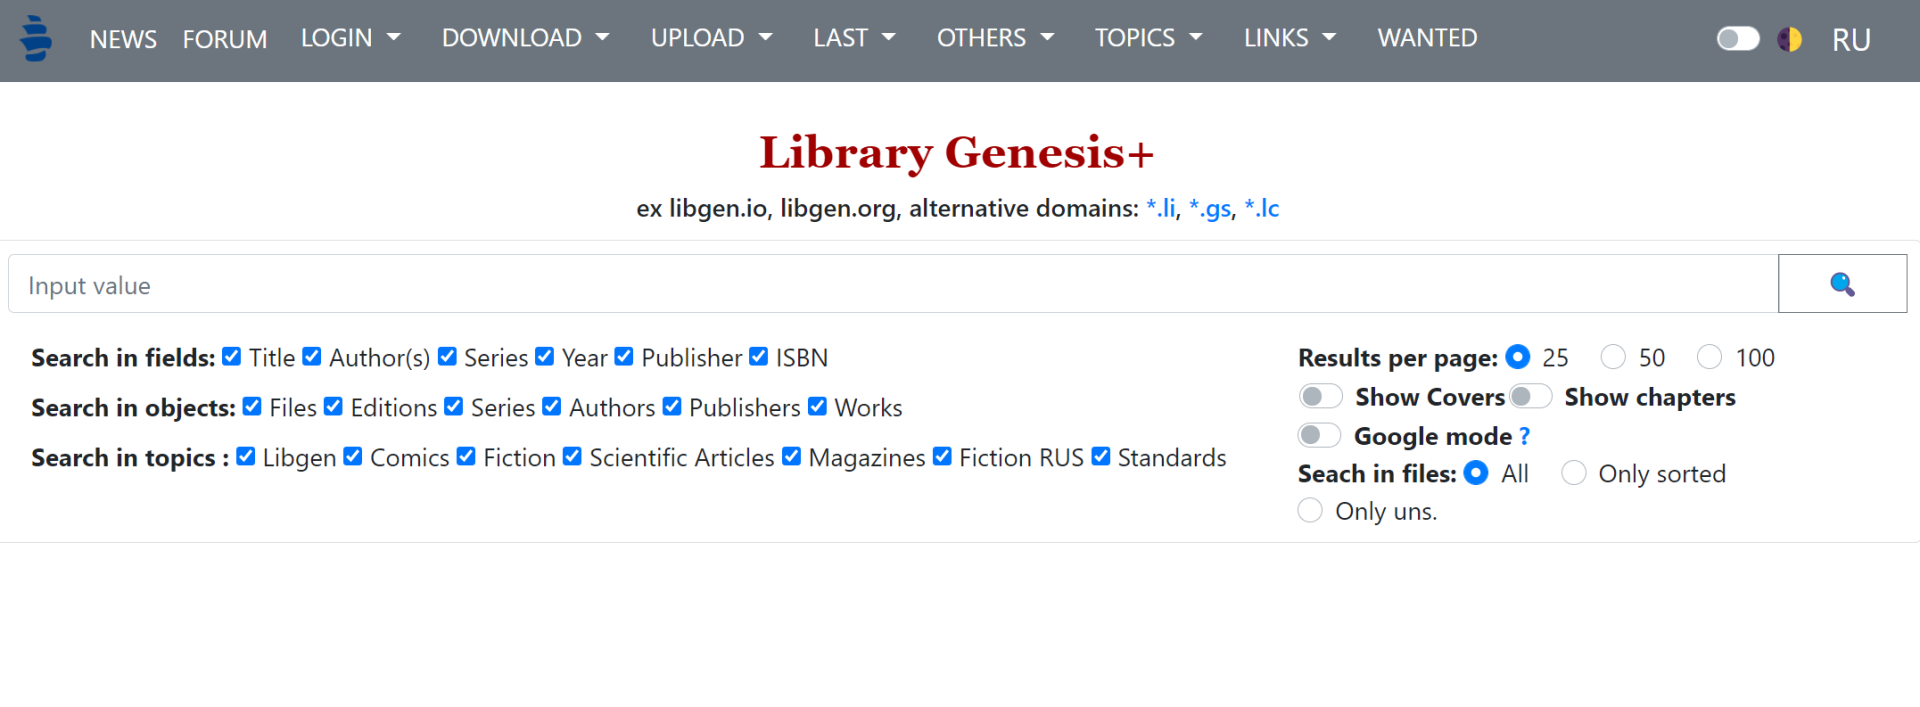This screenshot has width=1920, height=707.
Task: Toggle the theme switch in navbar
Action: coord(1738,39)
